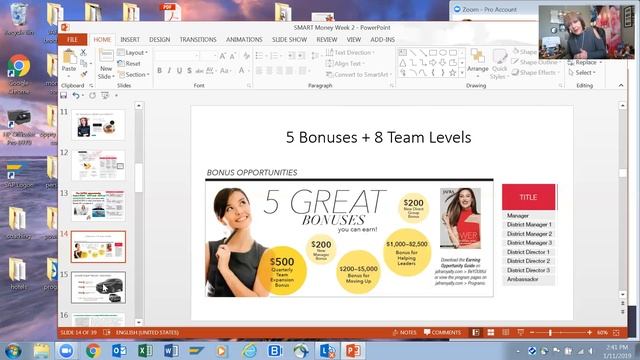Switch to the DESIGN tab

pos(159,40)
